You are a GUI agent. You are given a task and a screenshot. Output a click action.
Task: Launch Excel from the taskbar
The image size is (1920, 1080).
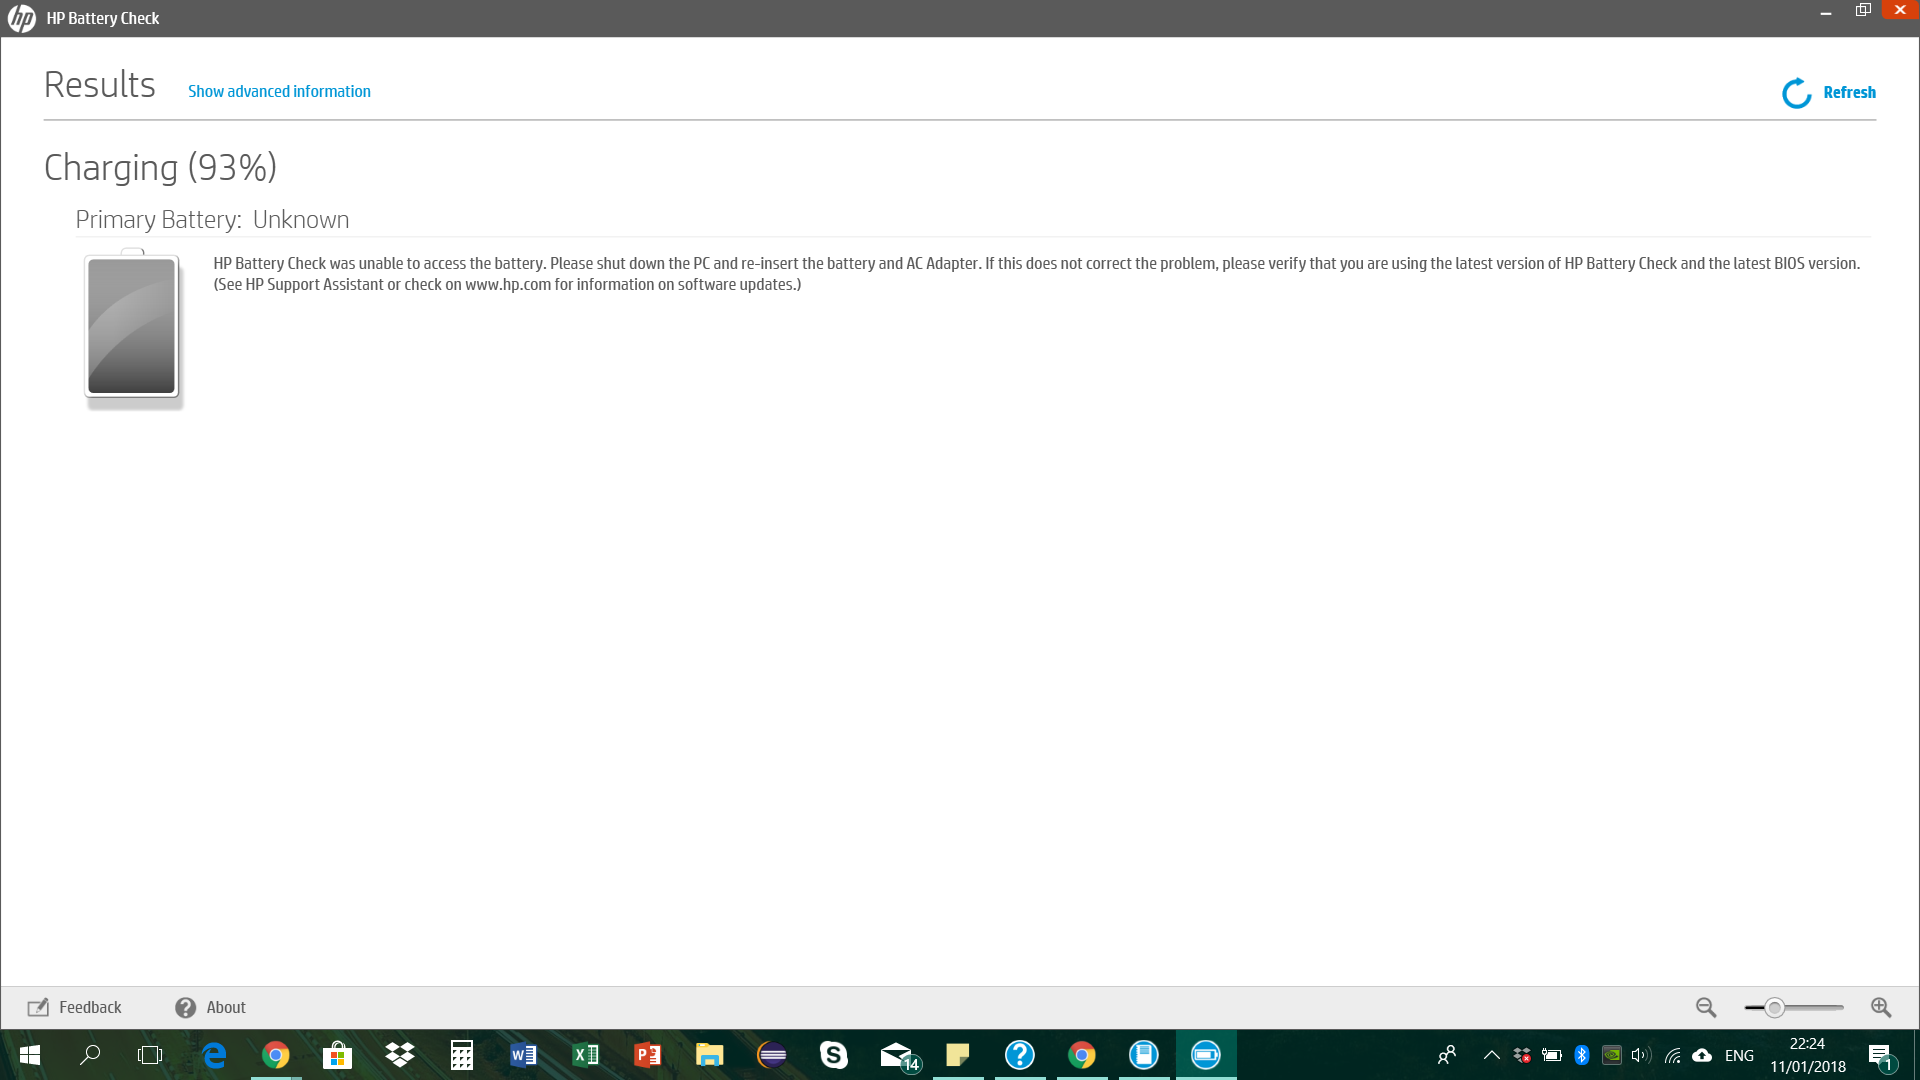click(585, 1054)
